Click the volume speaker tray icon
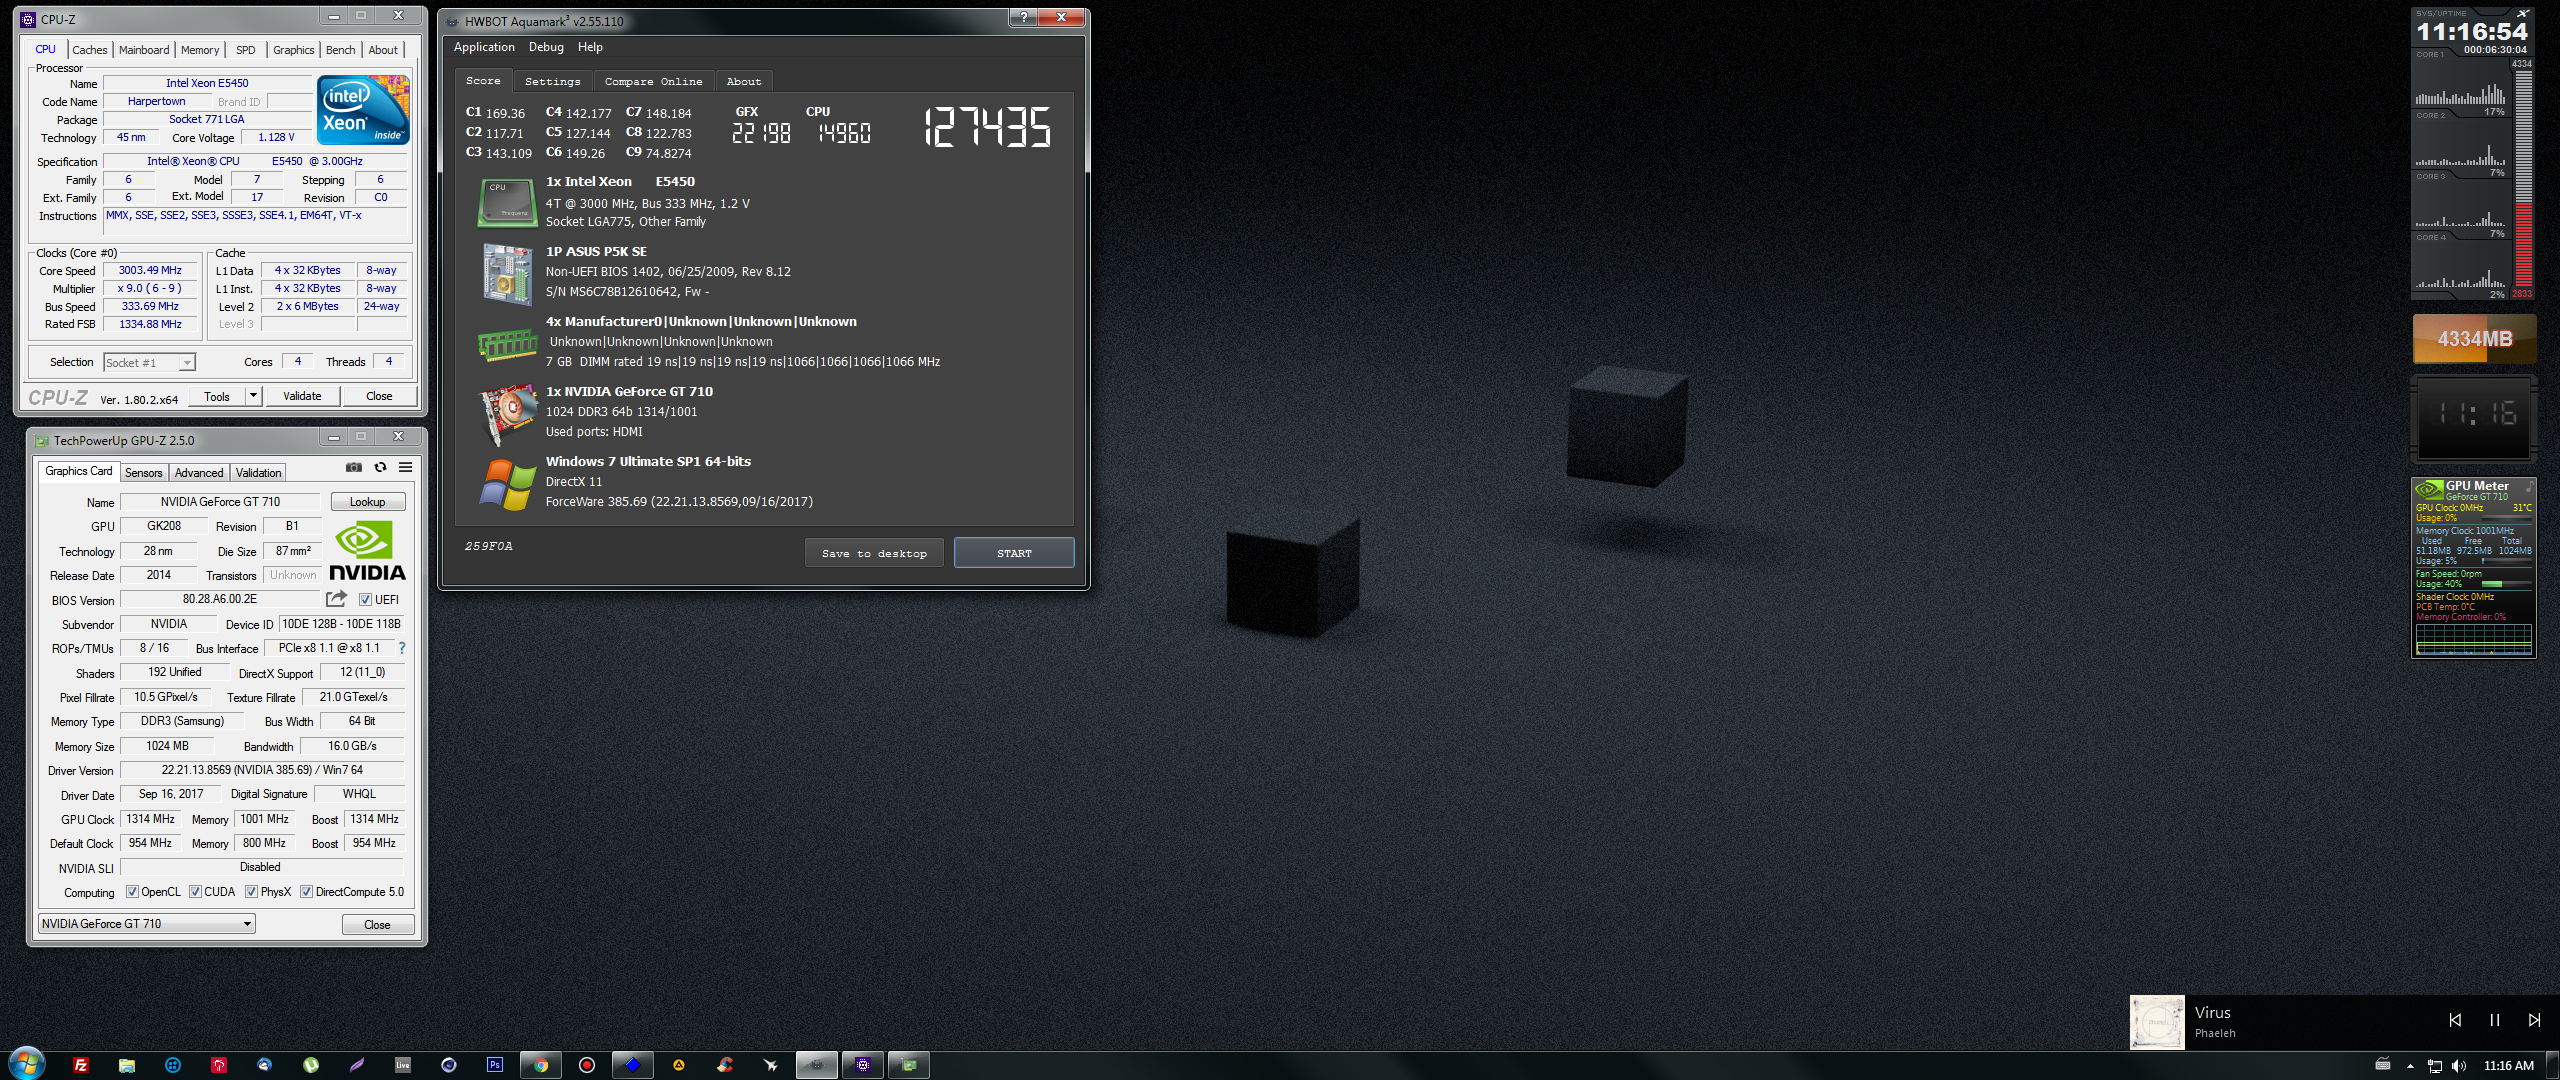The width and height of the screenshot is (2560, 1080). [x=2459, y=1066]
